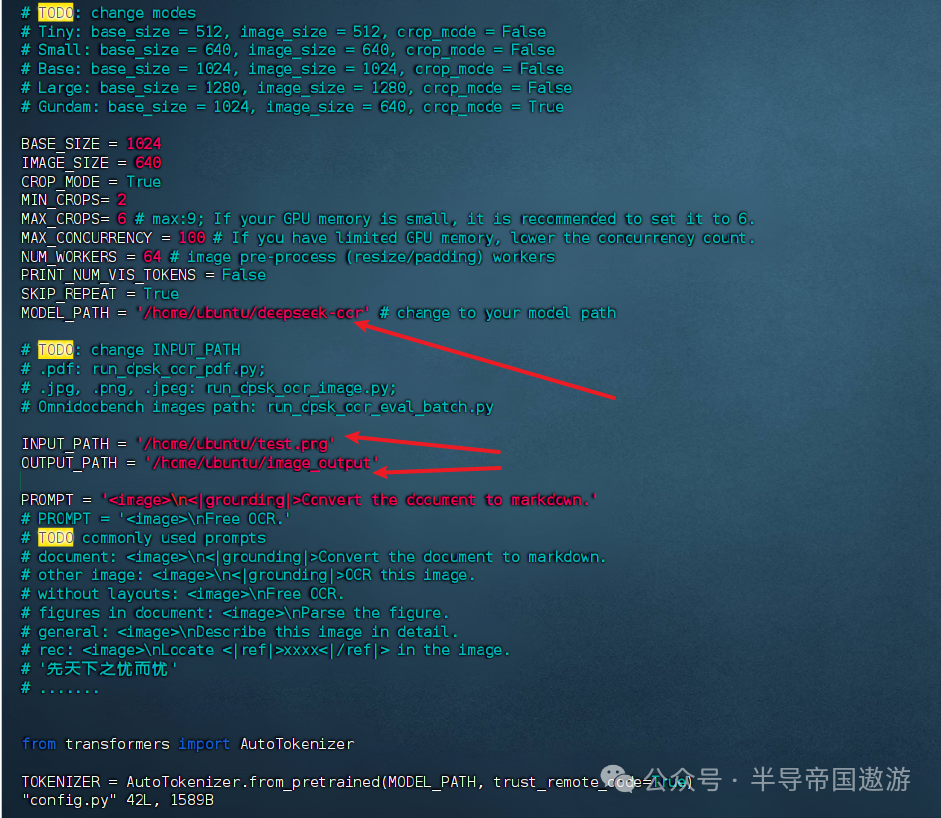The height and width of the screenshot is (818, 941).
Task: Click the comment 'image pre-process (resize/padding) workers'
Action: pos(371,257)
